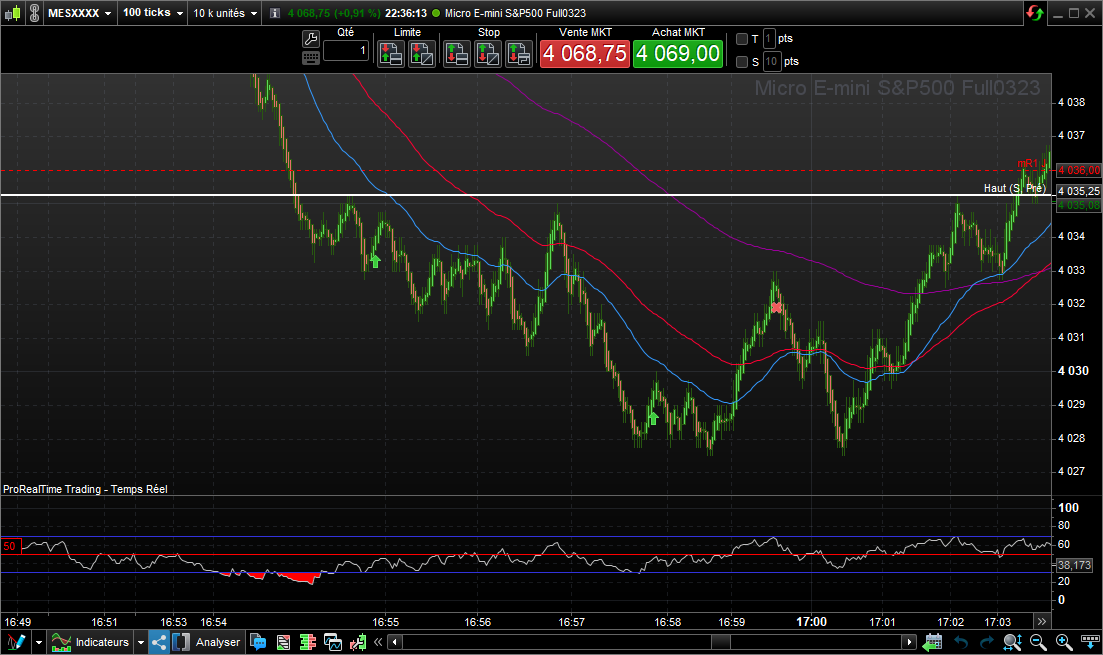Viewport: 1103px width, 655px height.
Task: Open the 100 ticks timeframe dropdown
Action: 152,13
